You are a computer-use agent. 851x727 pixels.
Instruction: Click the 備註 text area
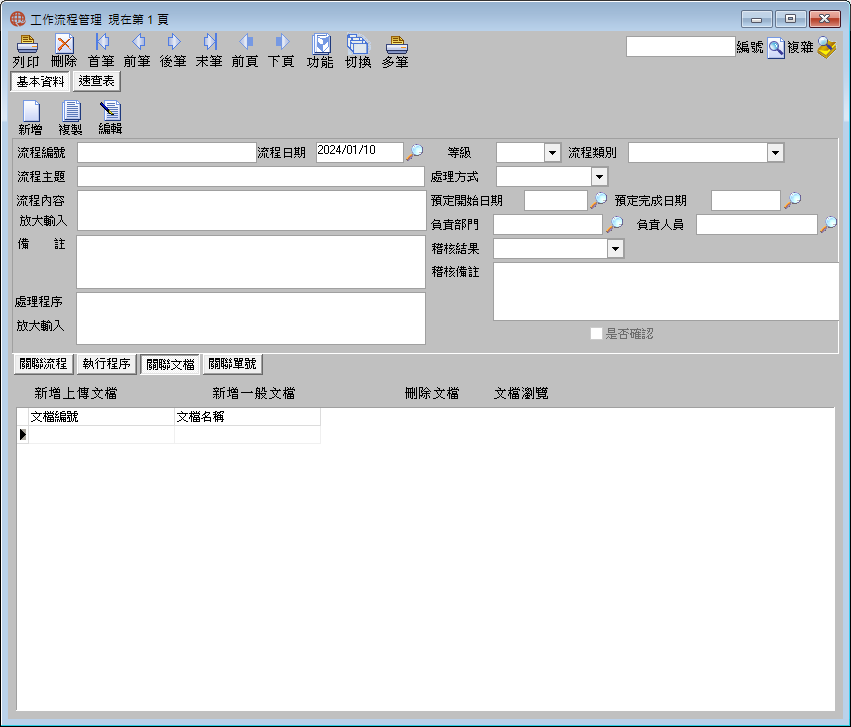point(251,262)
